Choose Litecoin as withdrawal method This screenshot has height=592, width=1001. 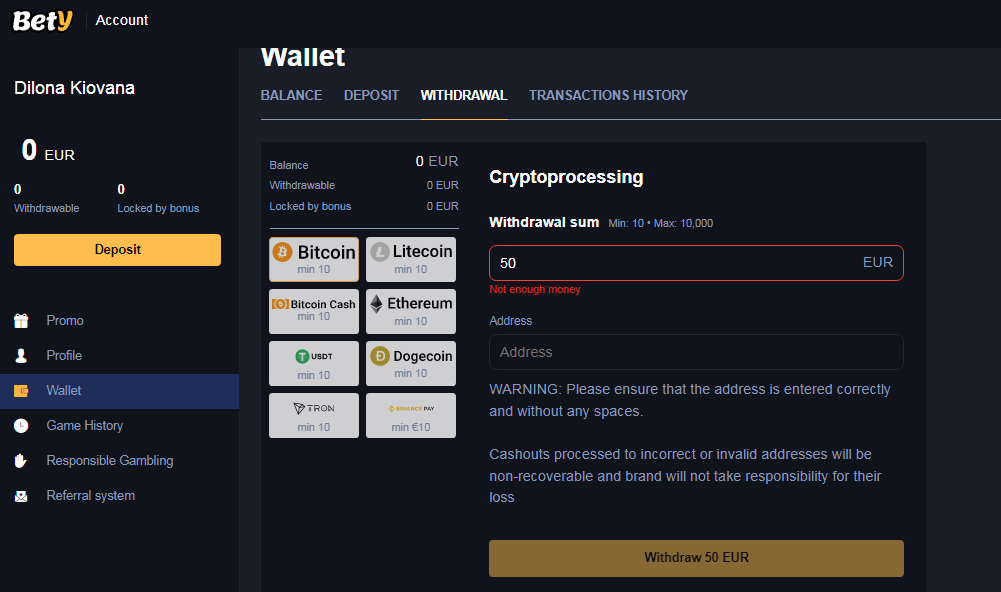click(410, 259)
